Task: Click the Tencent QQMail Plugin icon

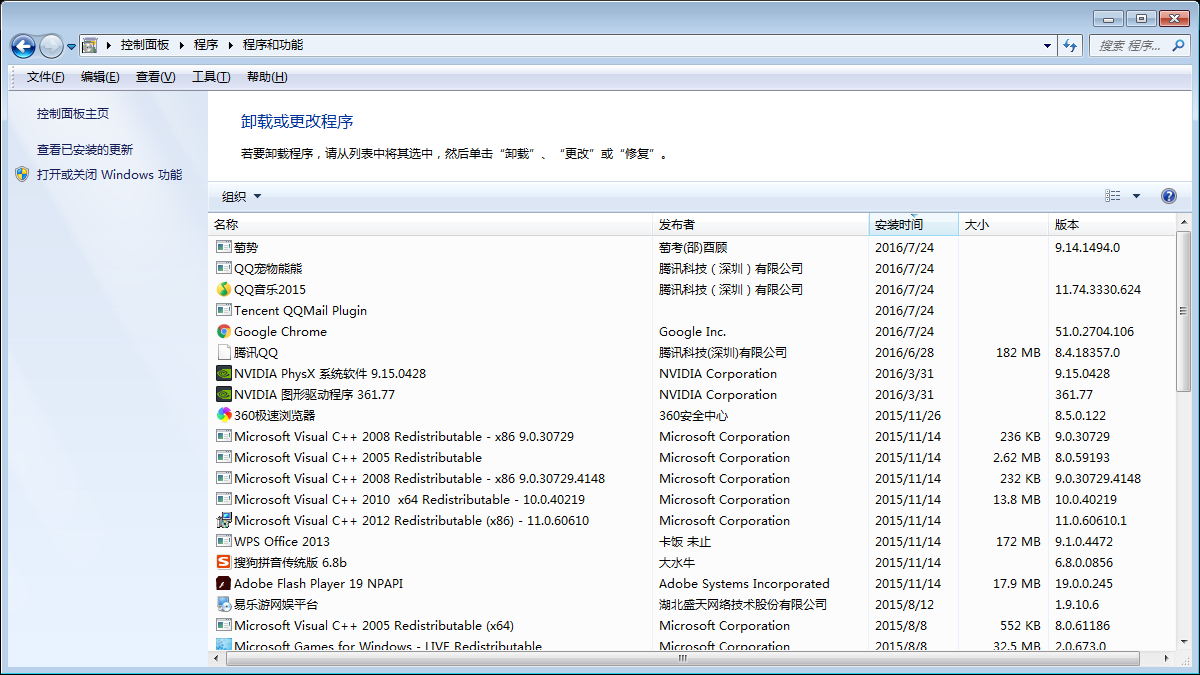Action: [x=224, y=311]
